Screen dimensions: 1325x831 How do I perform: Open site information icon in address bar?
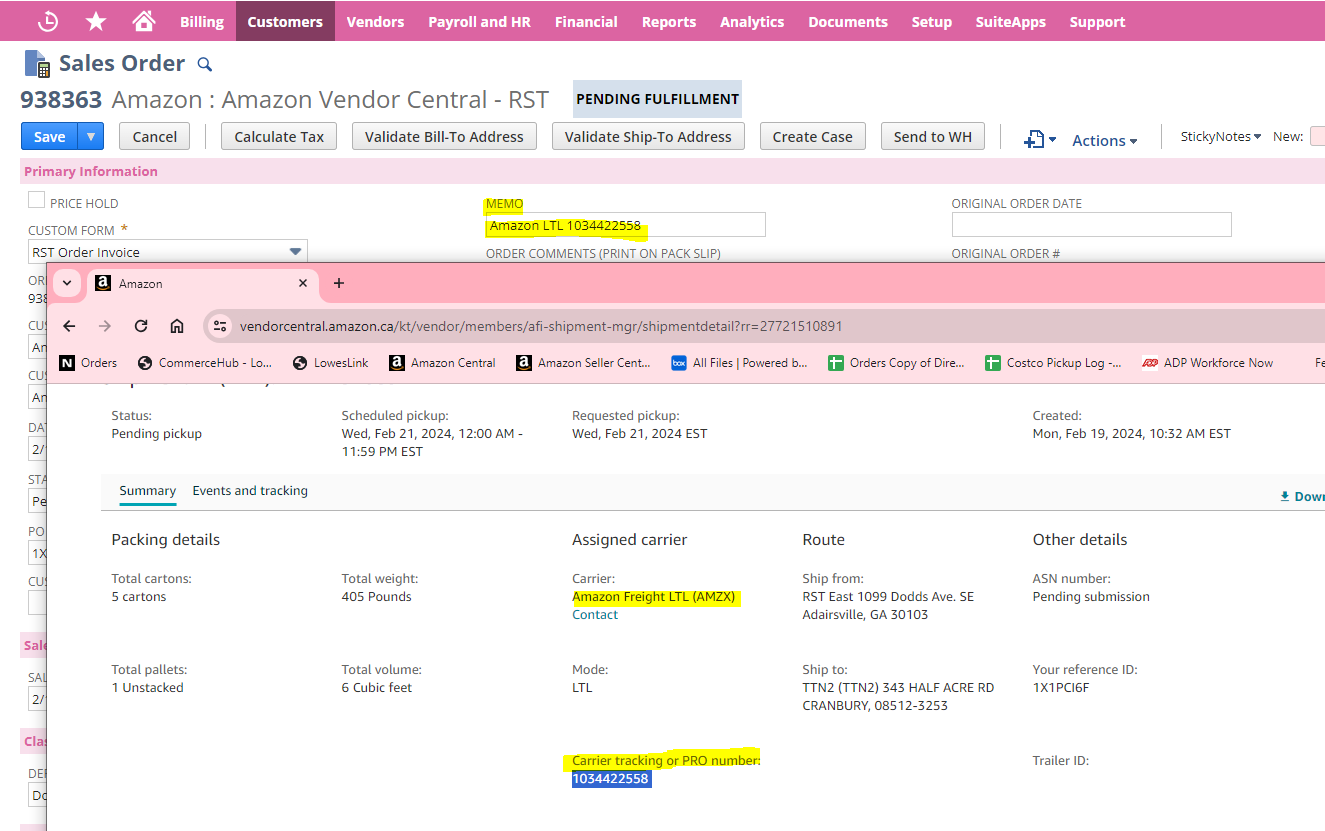(221, 326)
